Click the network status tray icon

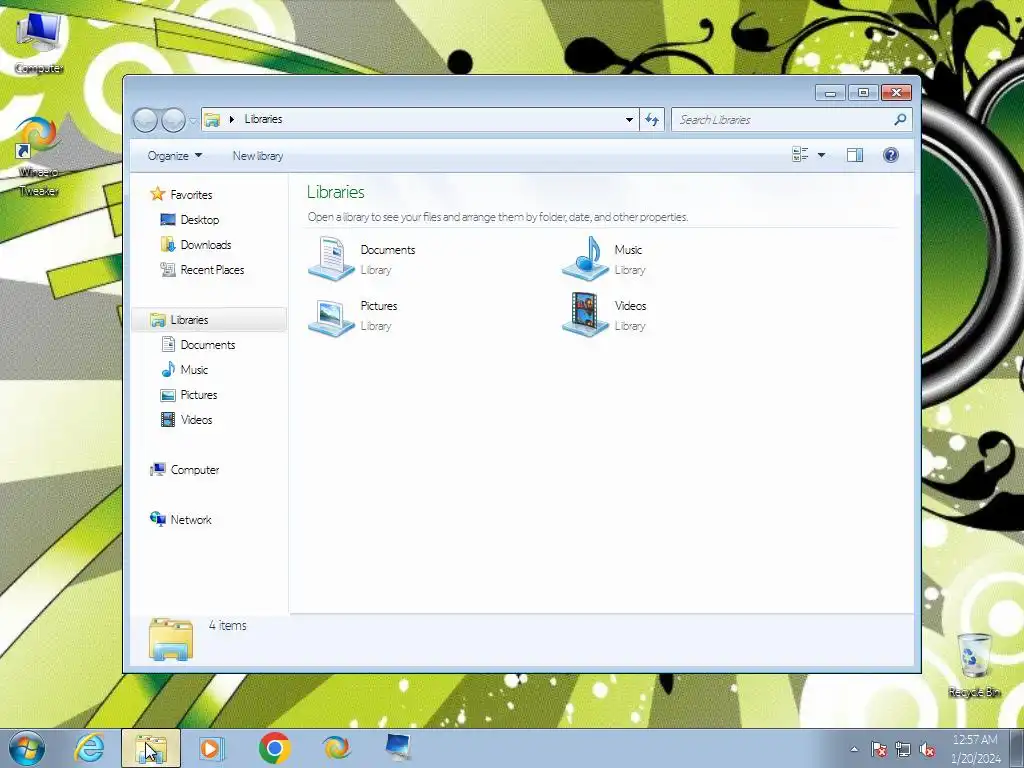(x=903, y=749)
